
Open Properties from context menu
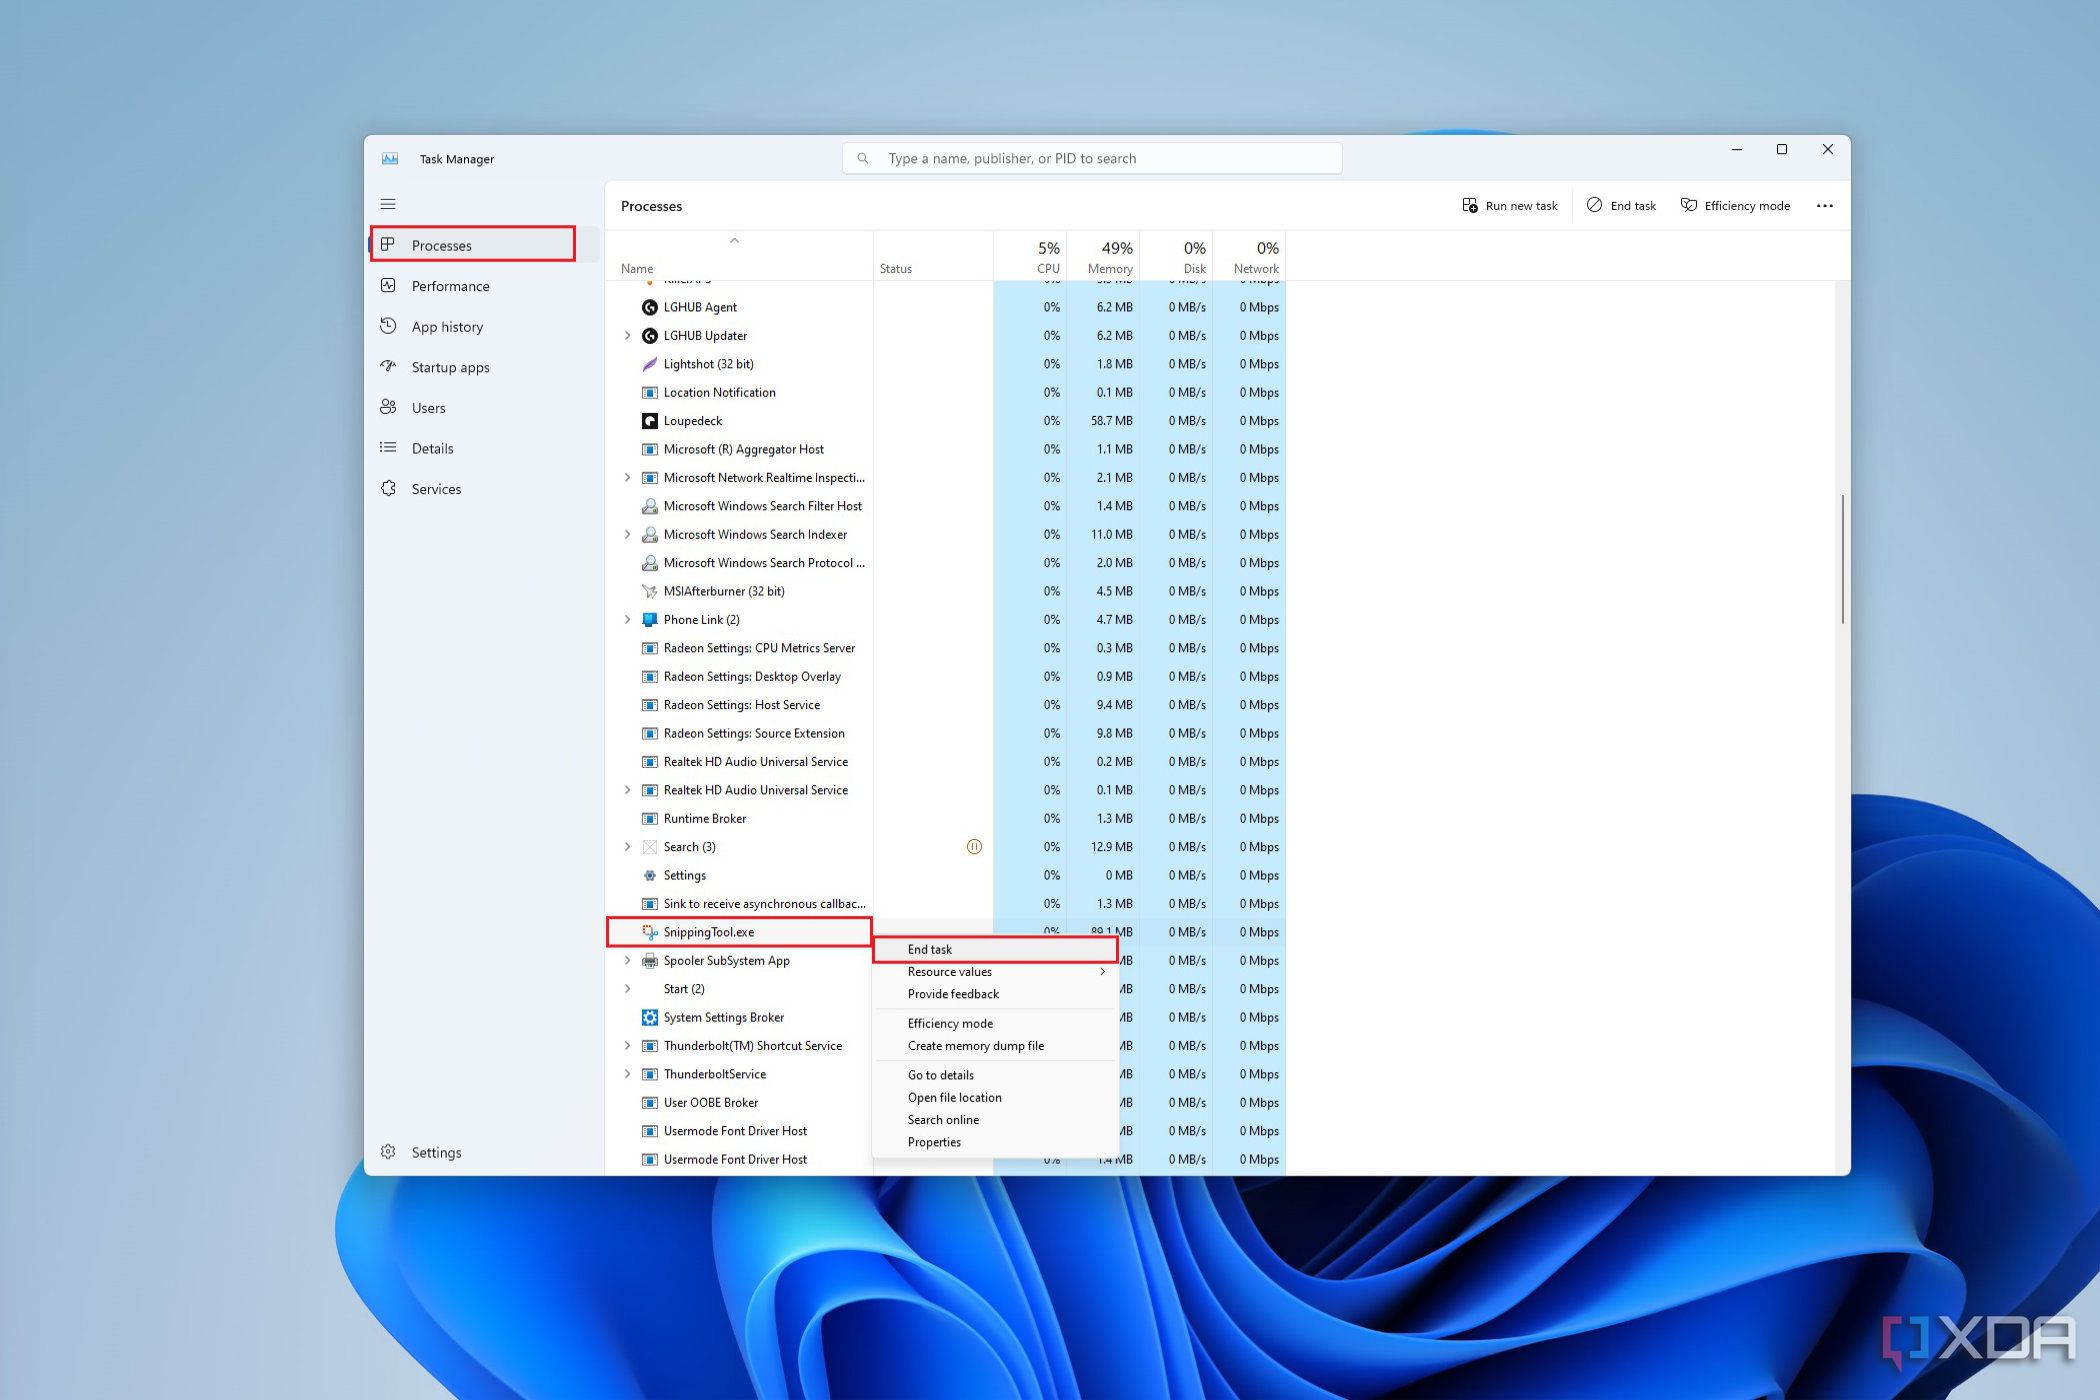[x=995, y=1142]
